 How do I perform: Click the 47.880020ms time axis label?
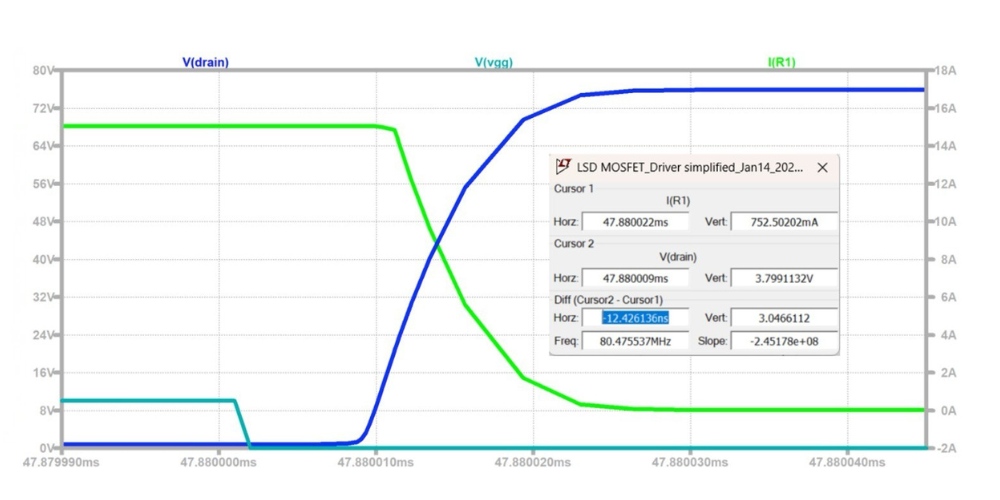[x=533, y=462]
